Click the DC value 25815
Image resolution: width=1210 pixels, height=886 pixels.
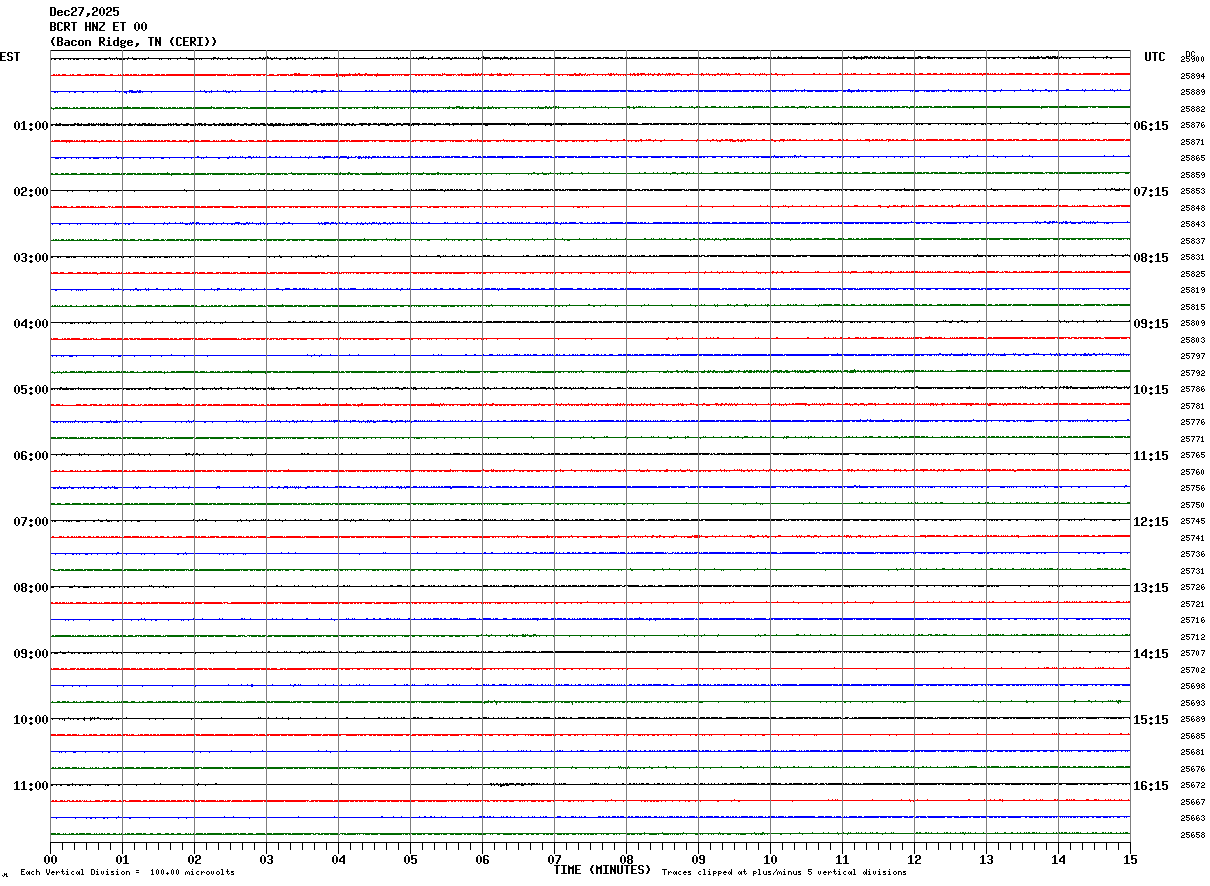tap(1192, 307)
